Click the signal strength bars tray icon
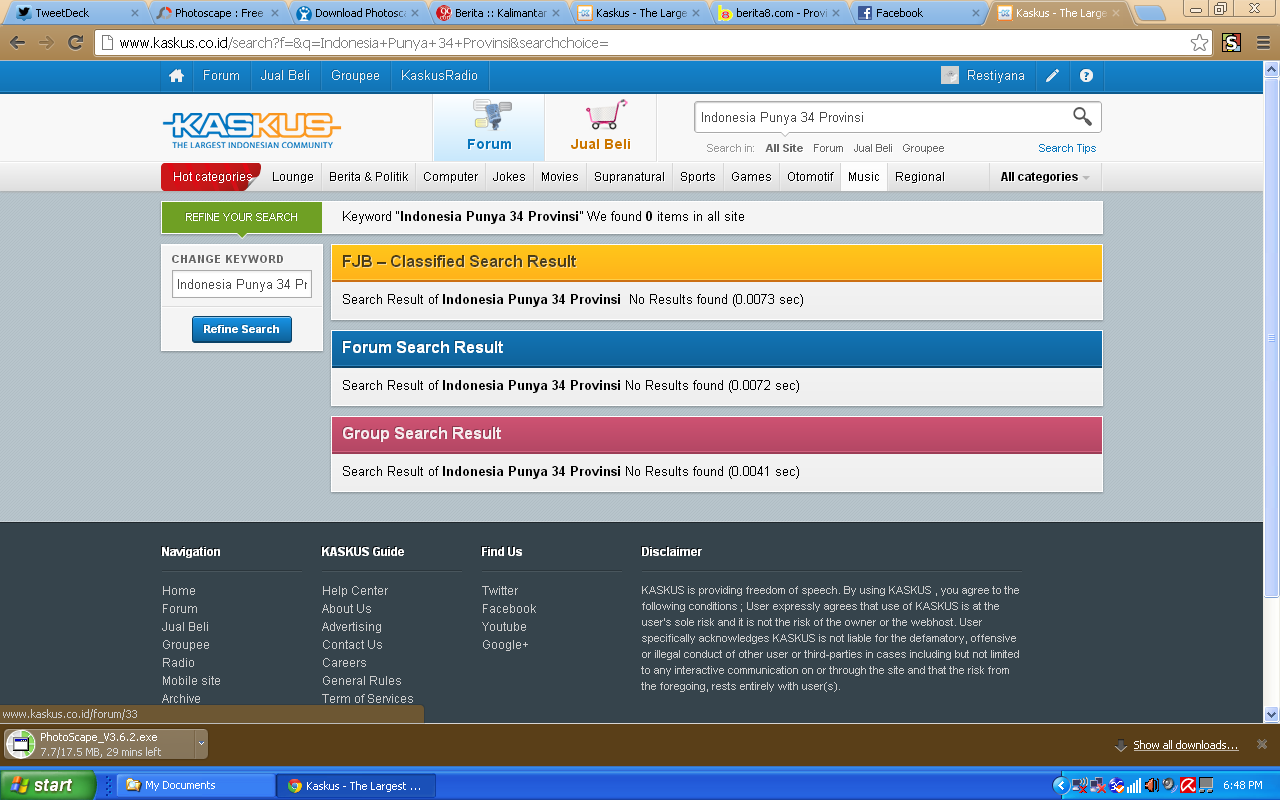The image size is (1280, 800). [x=1134, y=785]
